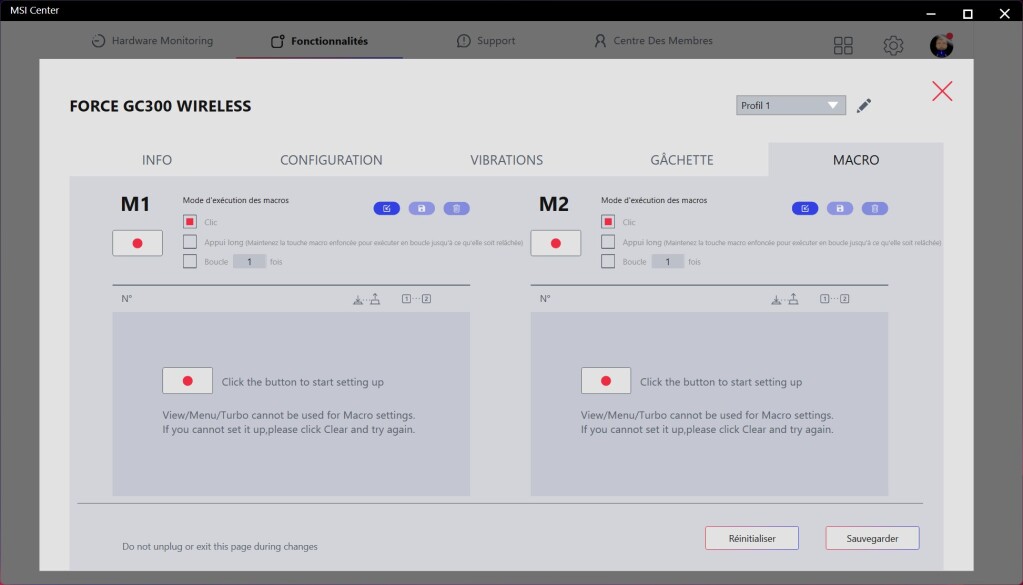Go to Hardware Monitoring section
This screenshot has height=585, width=1023.
(152, 41)
